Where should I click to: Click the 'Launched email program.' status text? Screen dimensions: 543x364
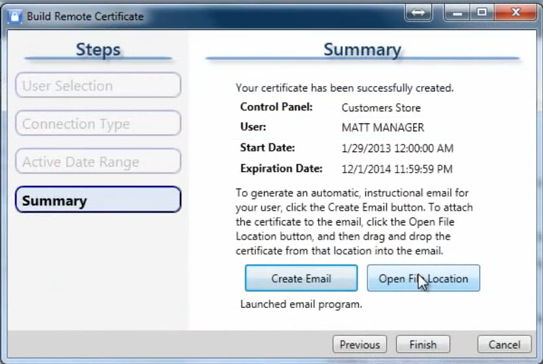(301, 304)
